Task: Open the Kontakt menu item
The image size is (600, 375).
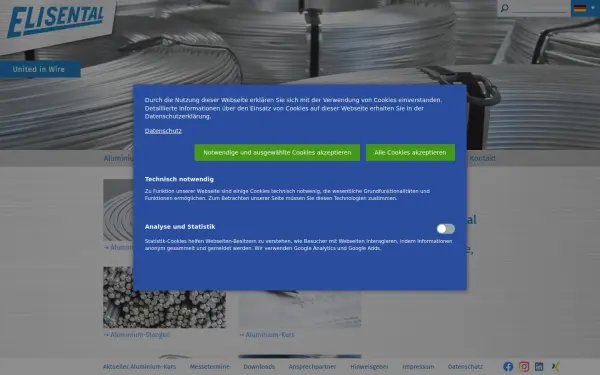Action: (x=482, y=158)
